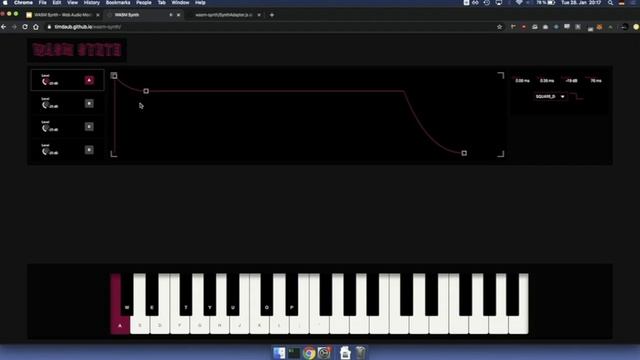Viewport: 640px width, 360px height.
Task: Open the File menu
Action: click(x=42, y=2)
